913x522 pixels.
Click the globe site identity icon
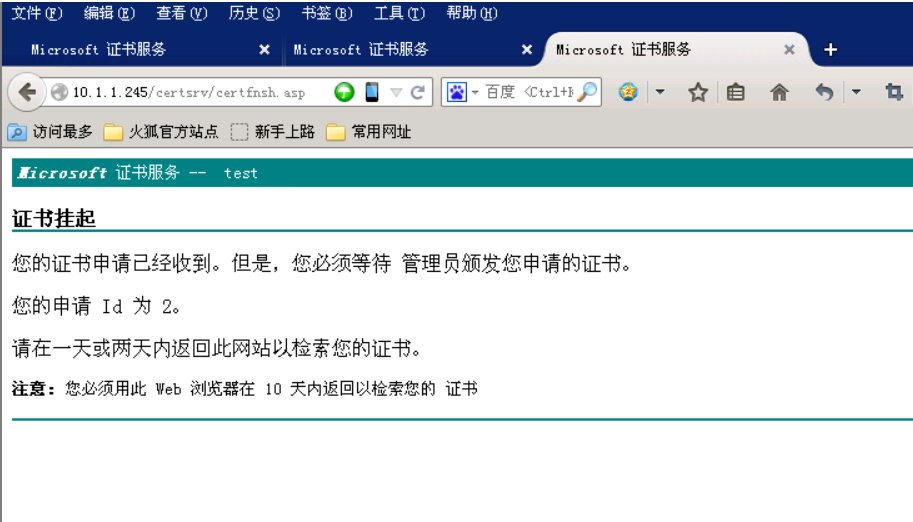pos(59,92)
